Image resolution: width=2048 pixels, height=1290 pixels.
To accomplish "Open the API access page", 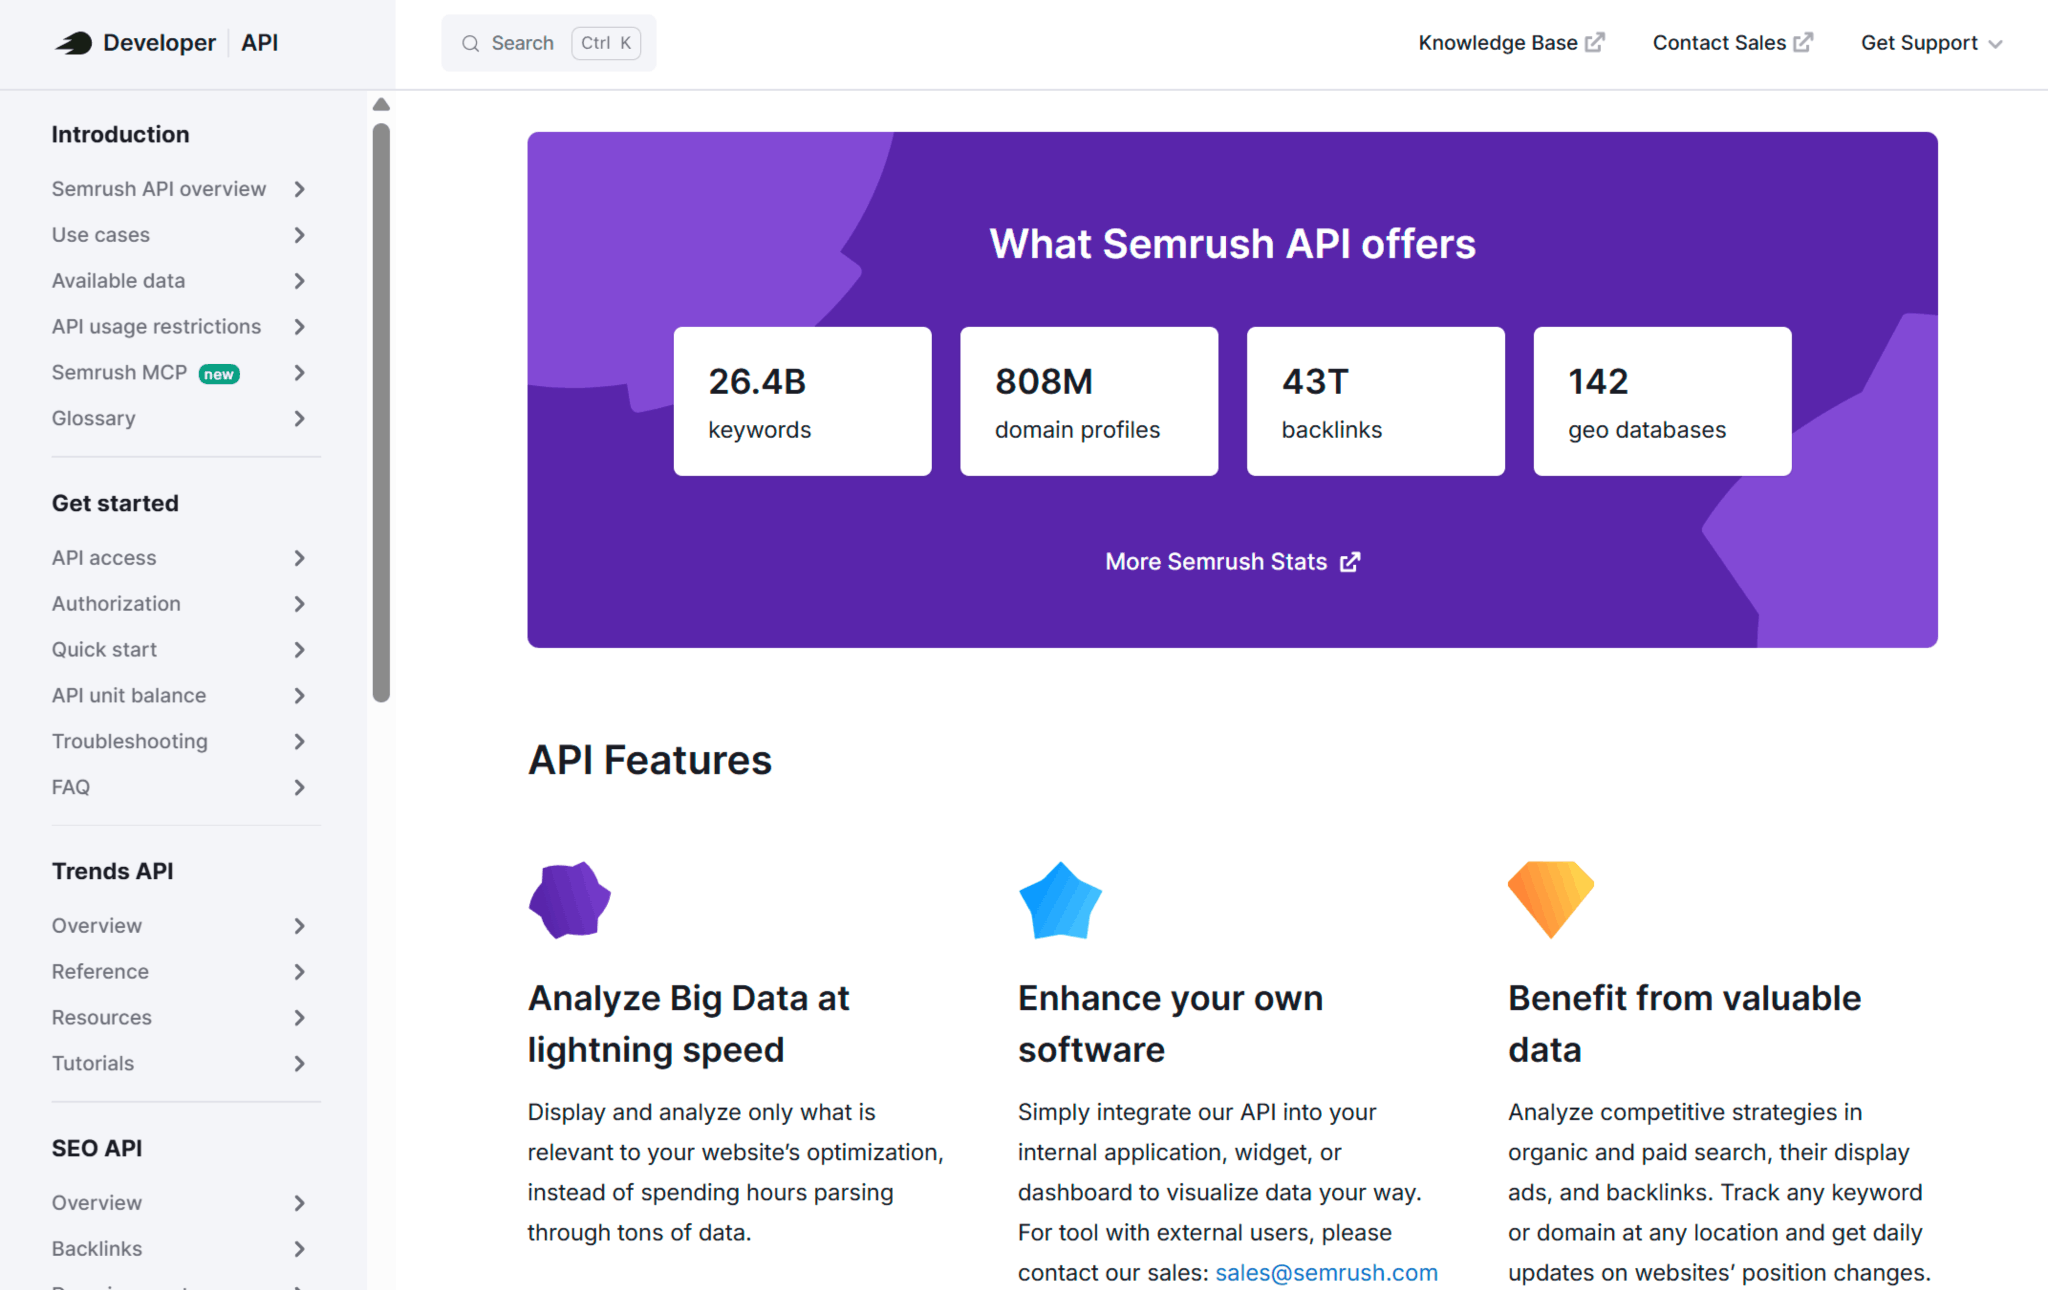I will point(104,558).
